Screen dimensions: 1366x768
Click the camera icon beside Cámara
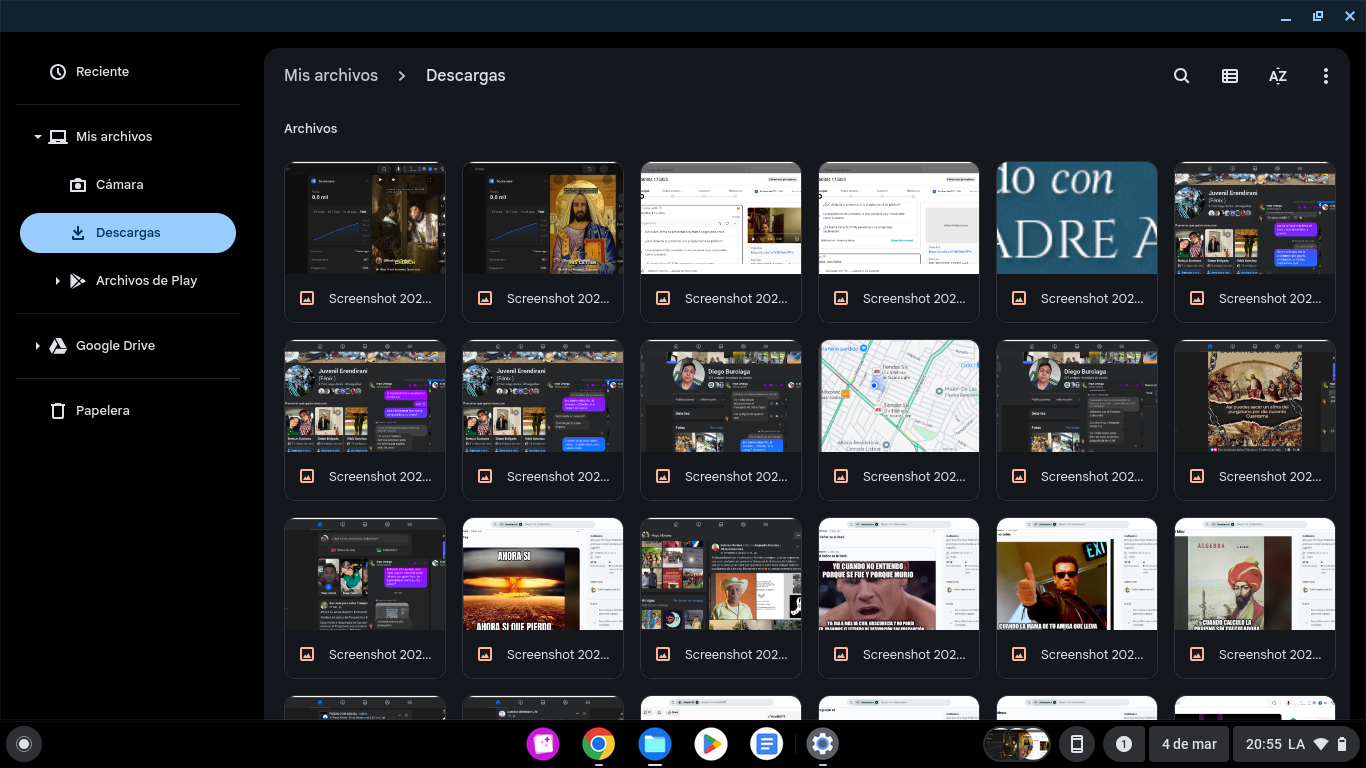(x=78, y=185)
